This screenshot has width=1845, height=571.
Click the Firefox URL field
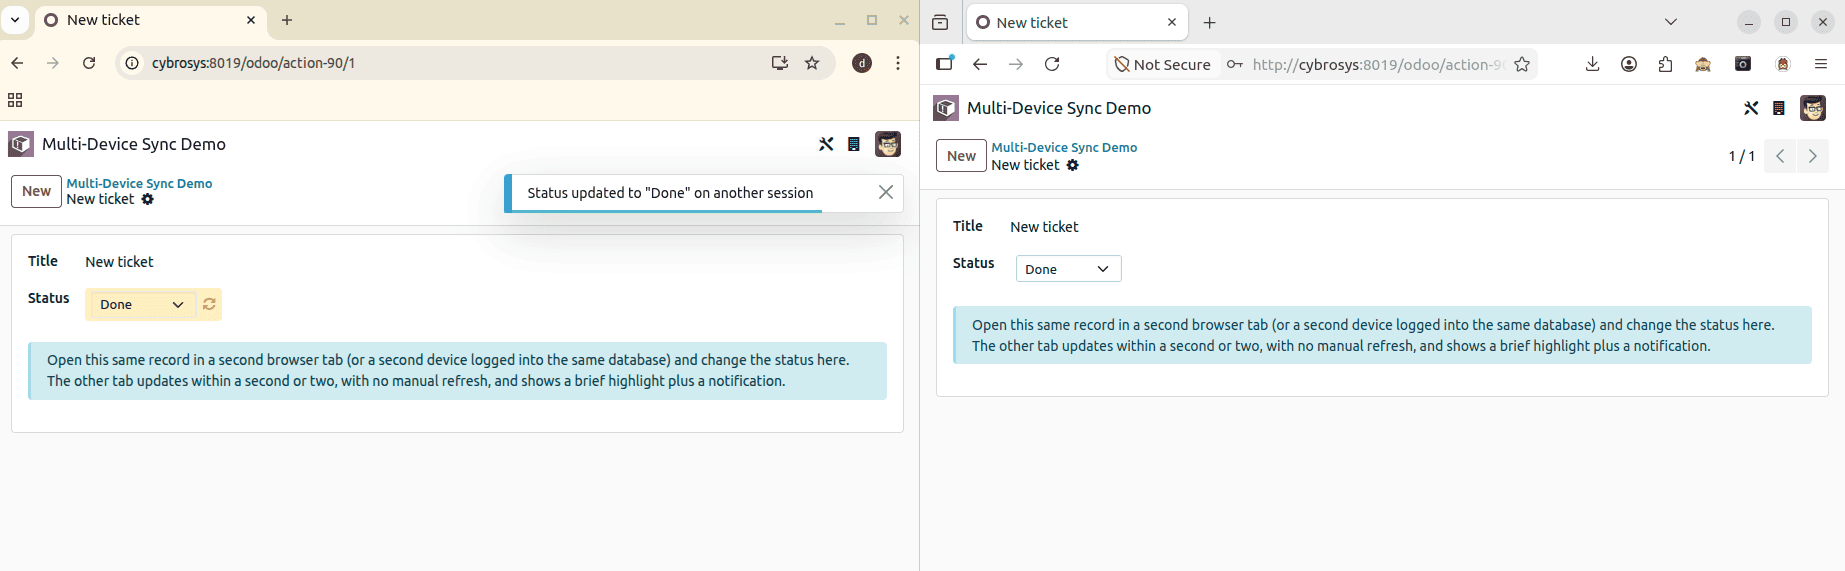click(1378, 64)
